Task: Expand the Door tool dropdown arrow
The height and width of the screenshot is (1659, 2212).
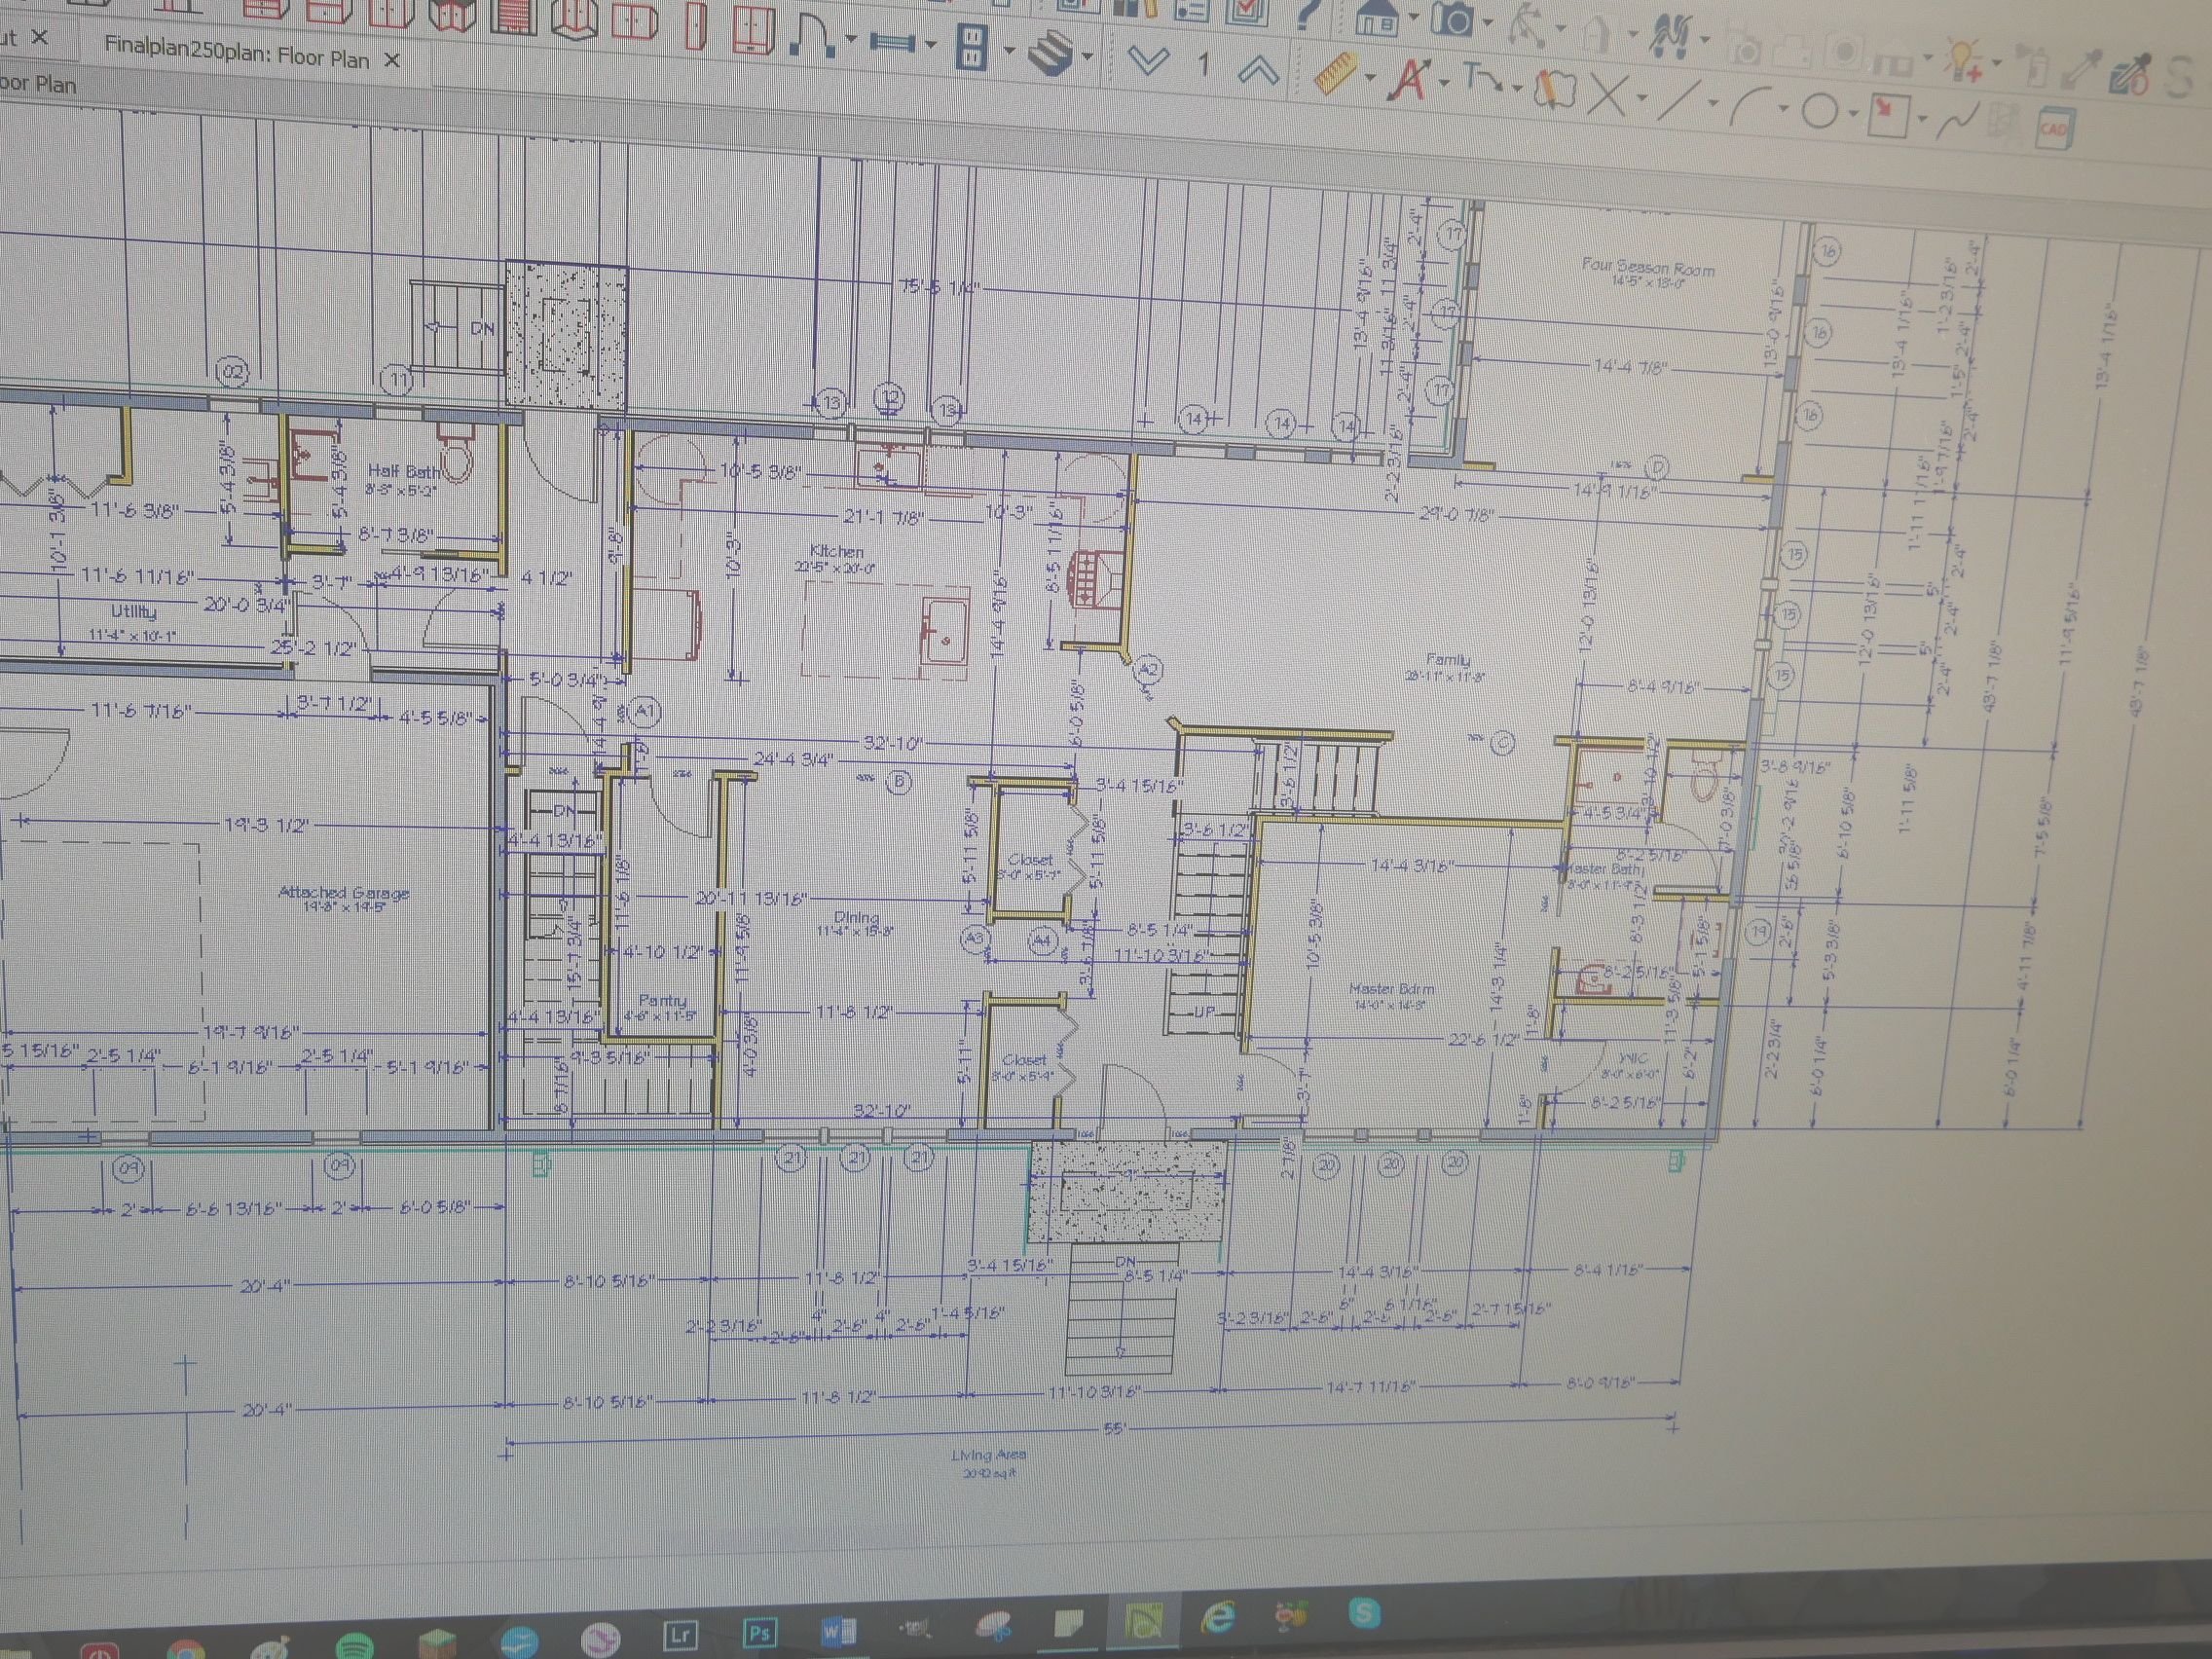Action: pyautogui.click(x=850, y=38)
